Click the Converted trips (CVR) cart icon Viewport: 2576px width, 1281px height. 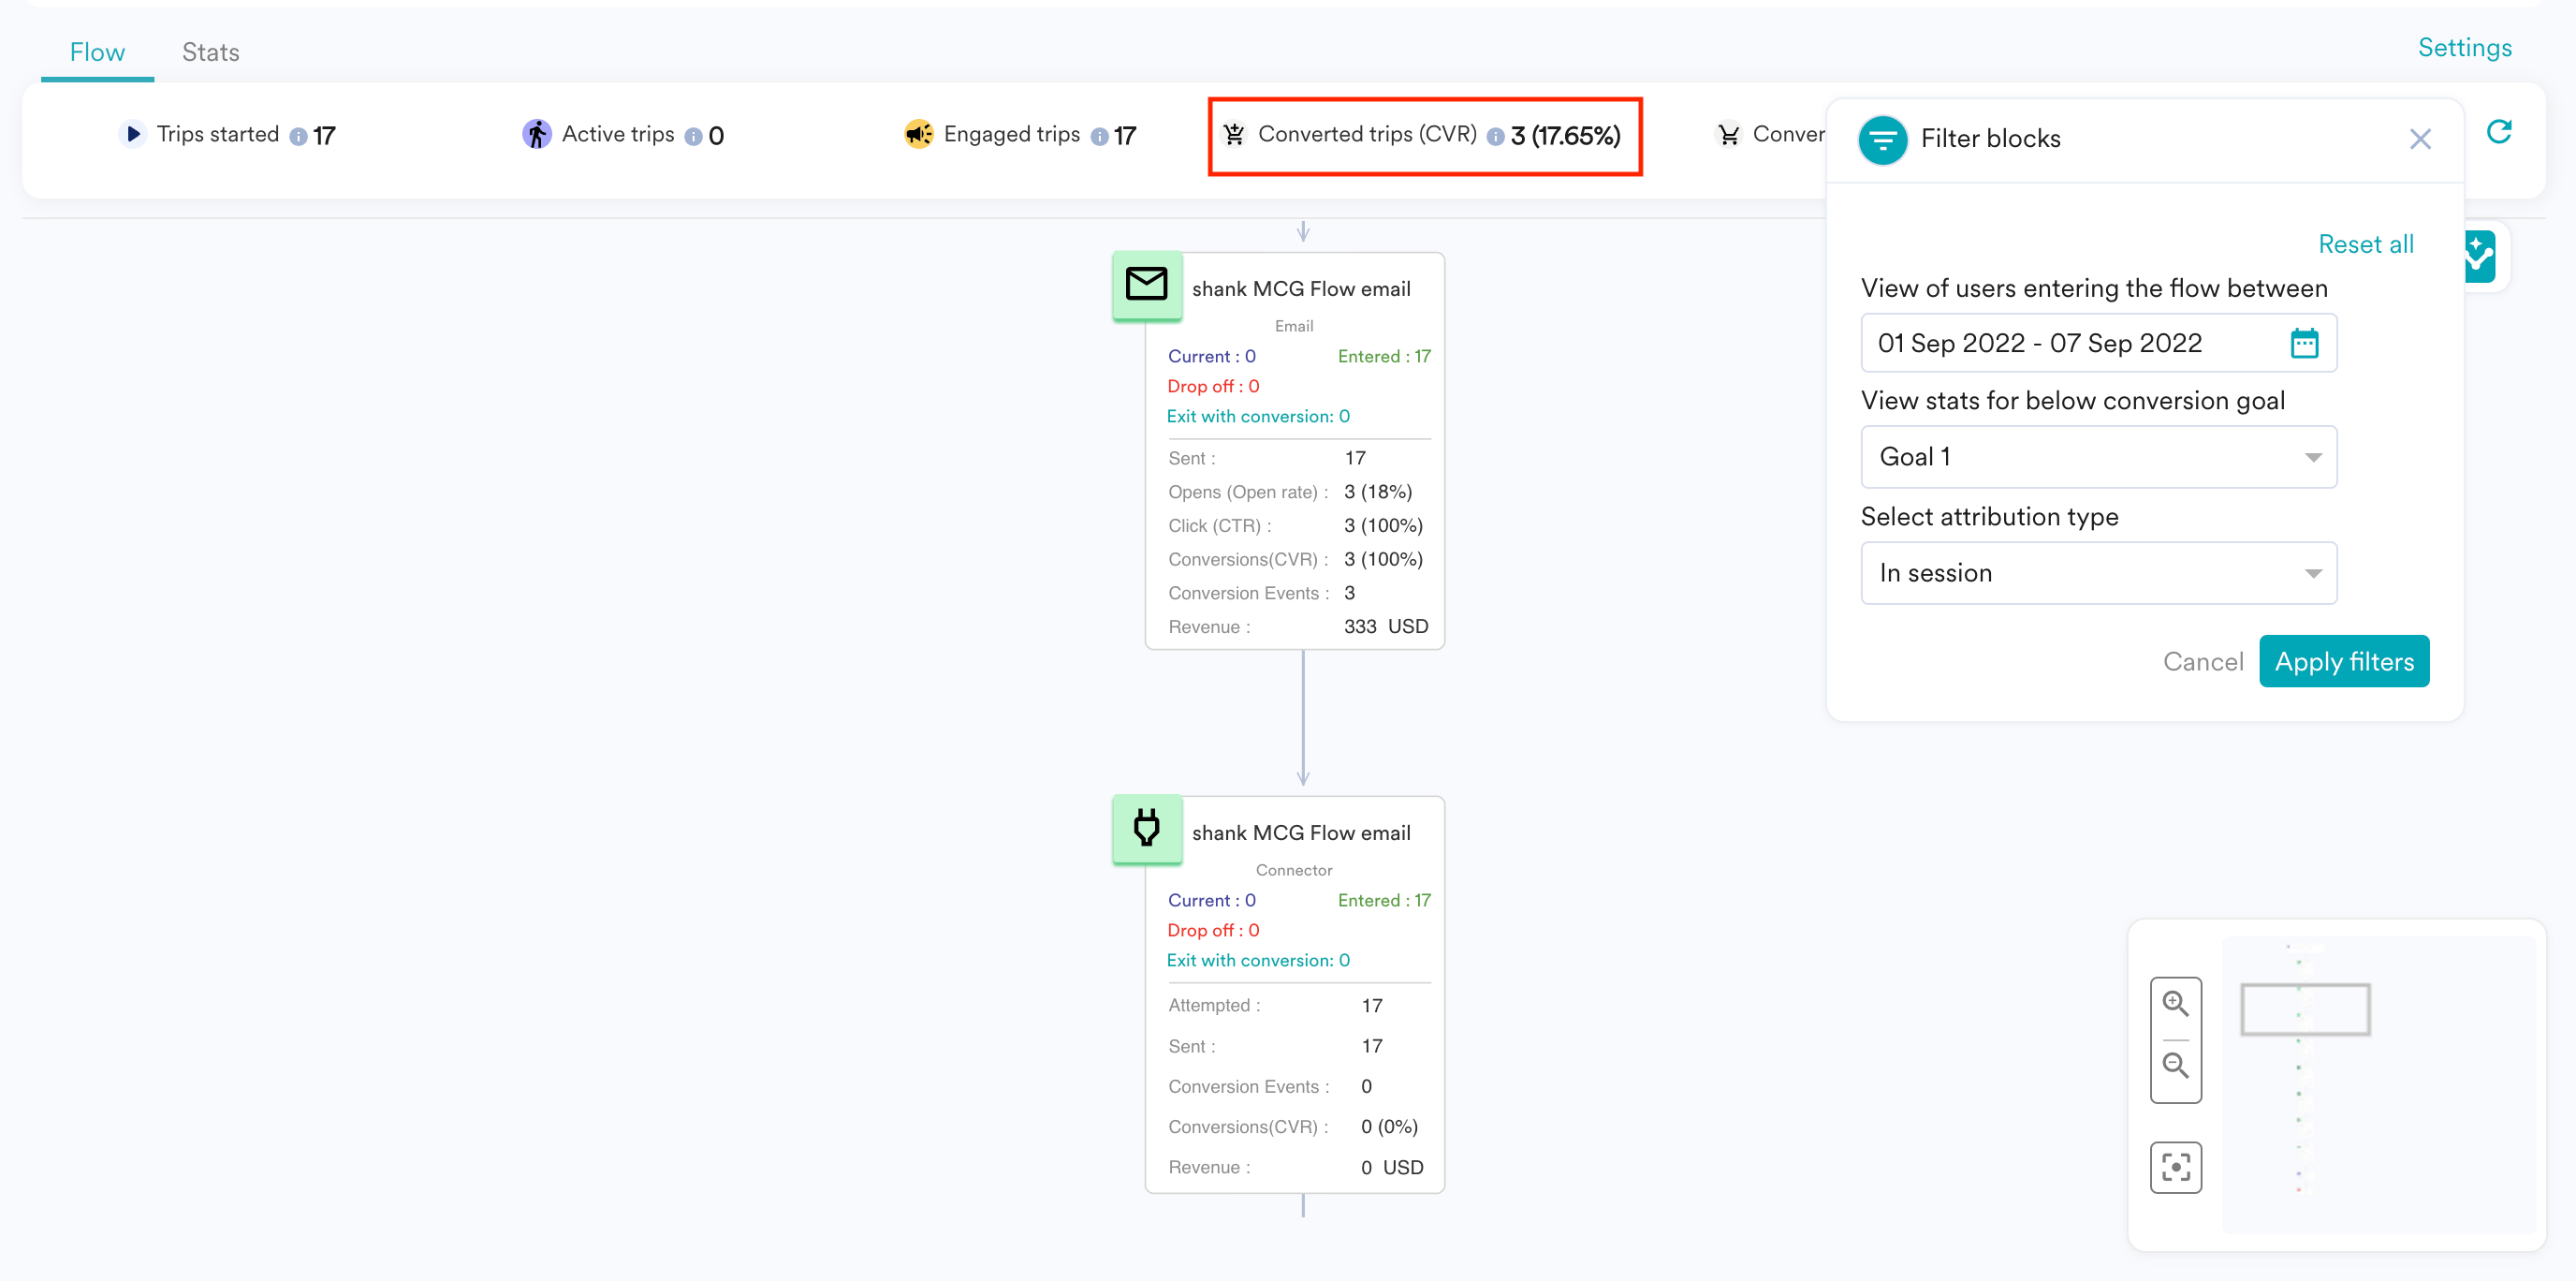click(1235, 134)
